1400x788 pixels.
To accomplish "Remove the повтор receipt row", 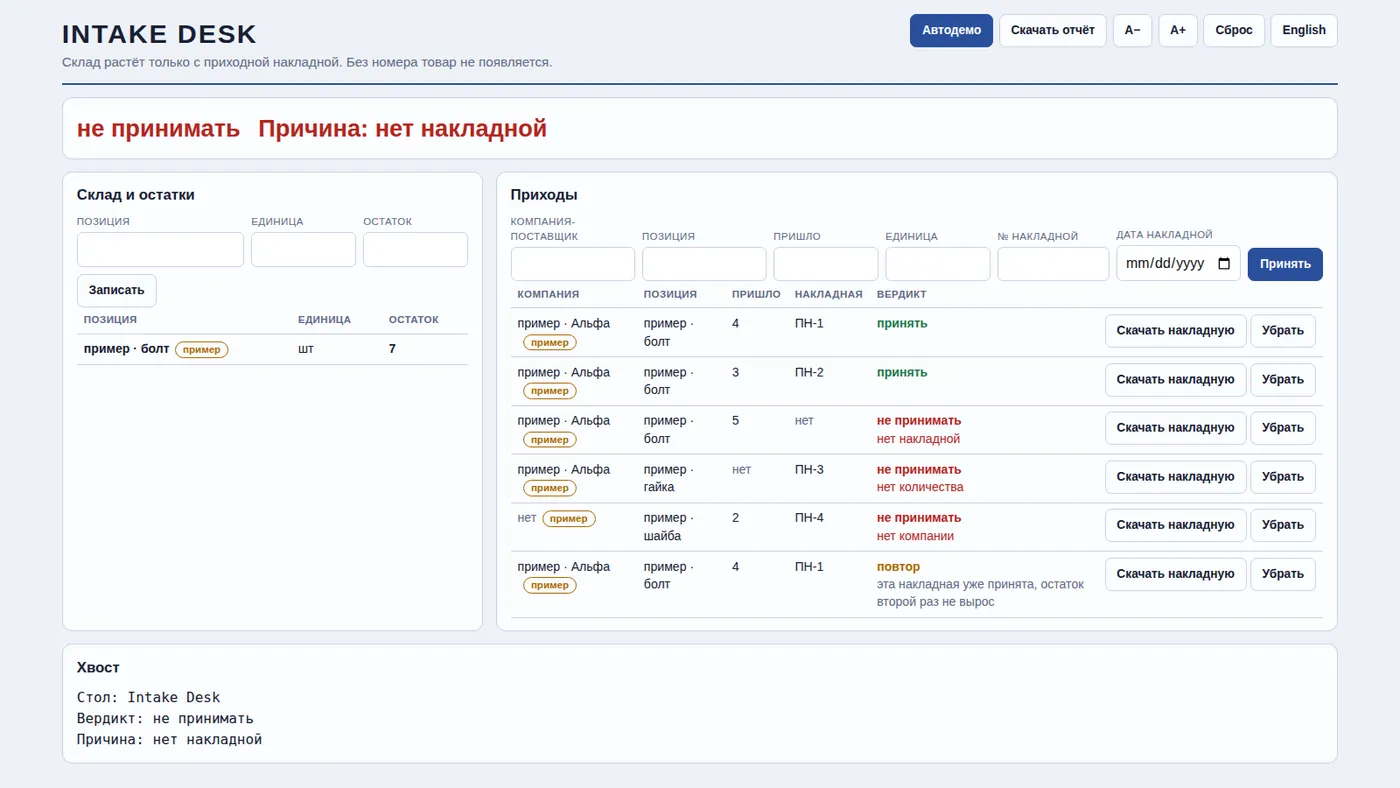I will coord(1283,574).
